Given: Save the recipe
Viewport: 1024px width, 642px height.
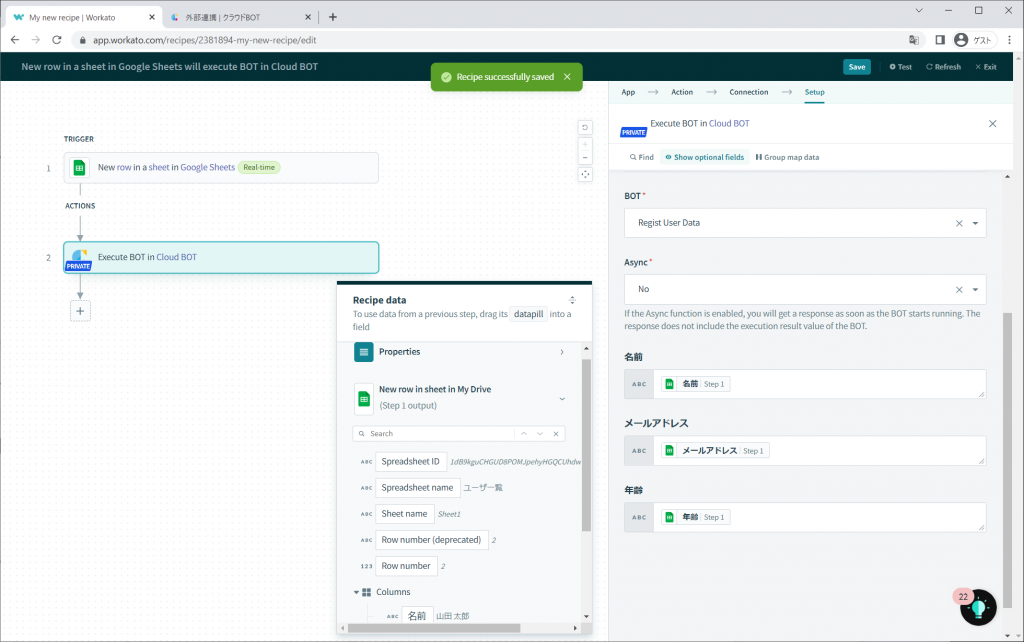Looking at the screenshot, I should [x=857, y=67].
